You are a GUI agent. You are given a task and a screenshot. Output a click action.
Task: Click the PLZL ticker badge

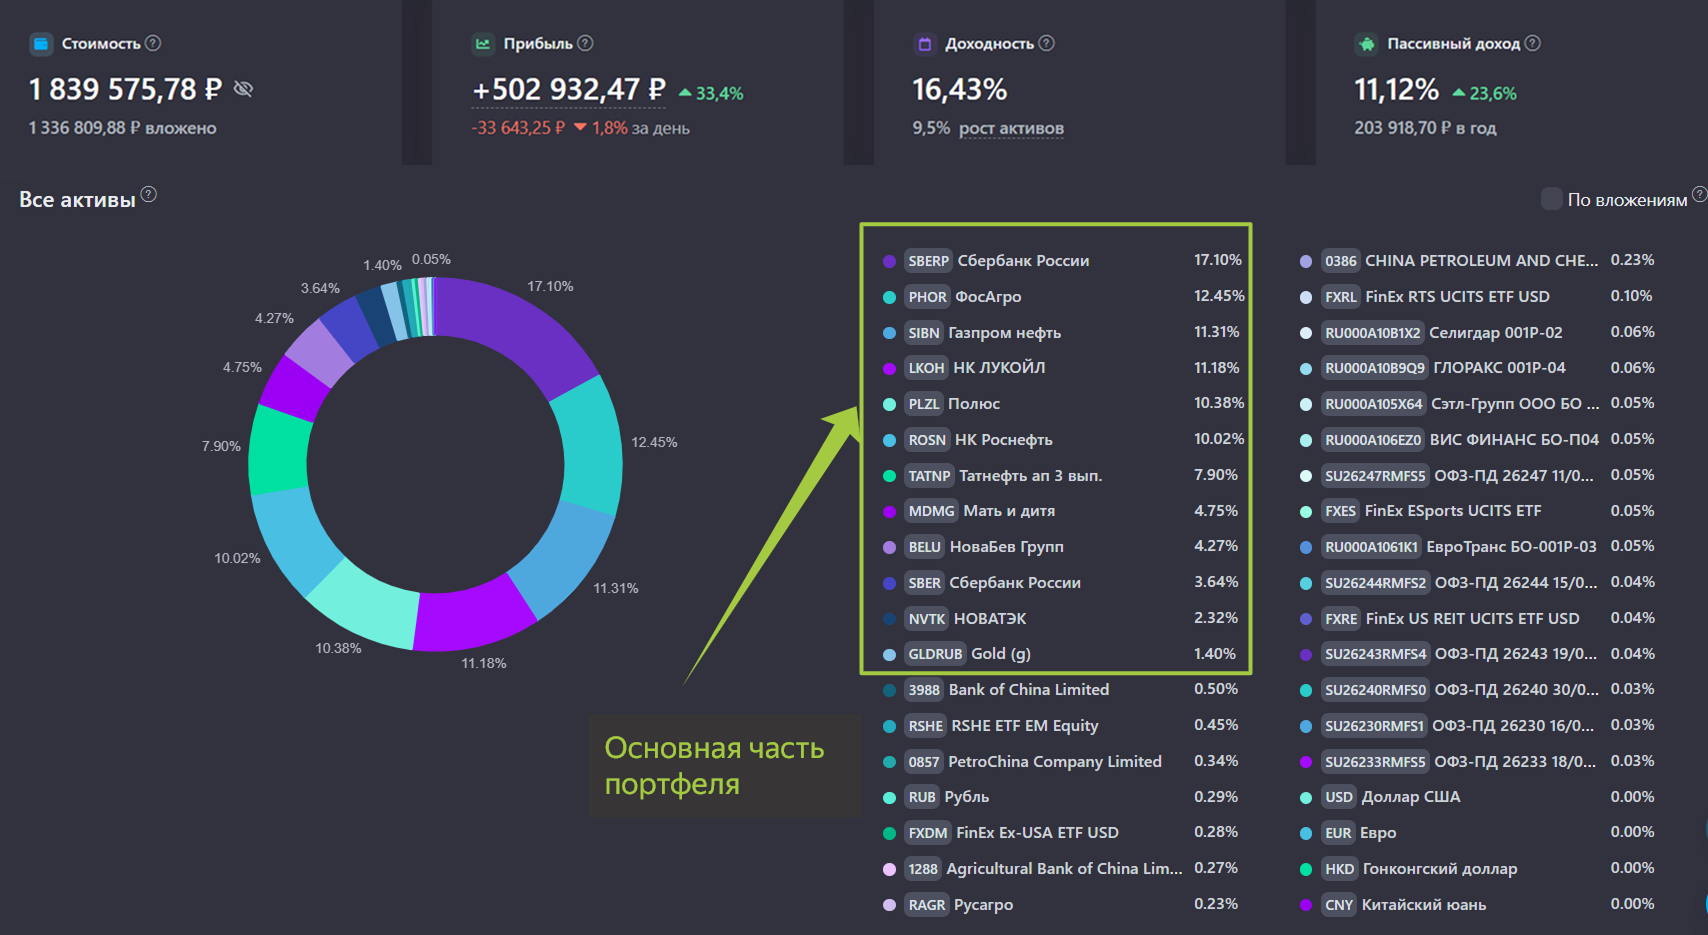pos(923,404)
